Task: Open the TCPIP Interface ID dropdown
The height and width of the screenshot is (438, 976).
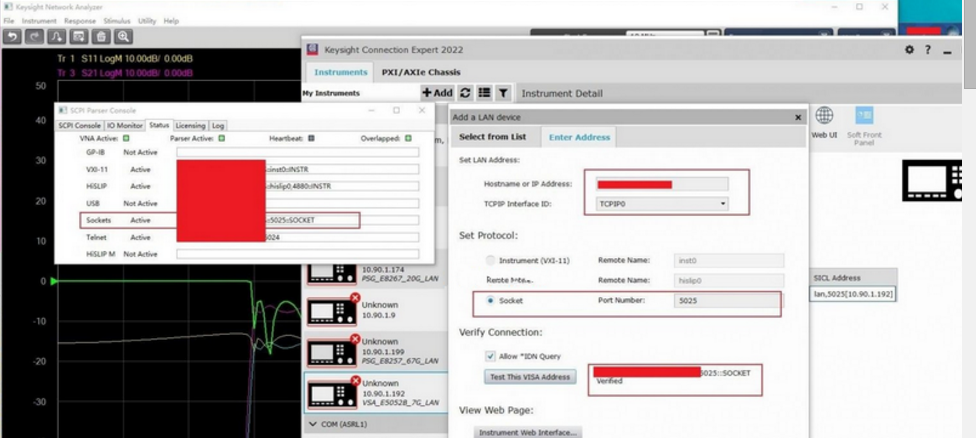Action: click(x=662, y=203)
